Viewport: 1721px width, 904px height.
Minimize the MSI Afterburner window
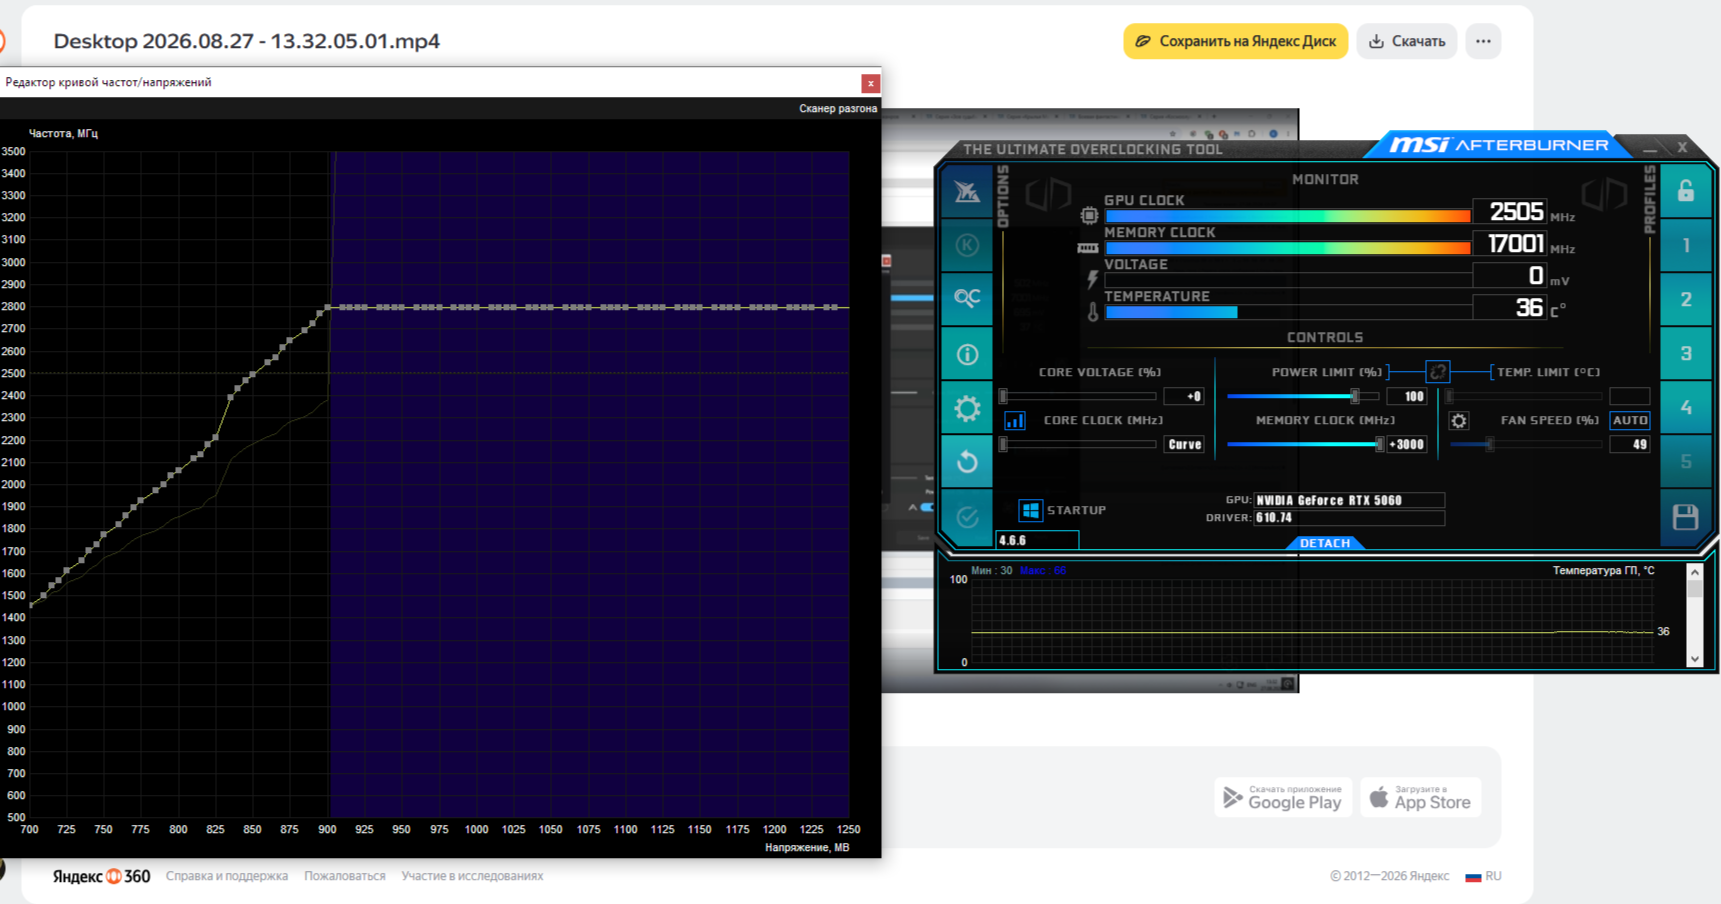pos(1650,148)
